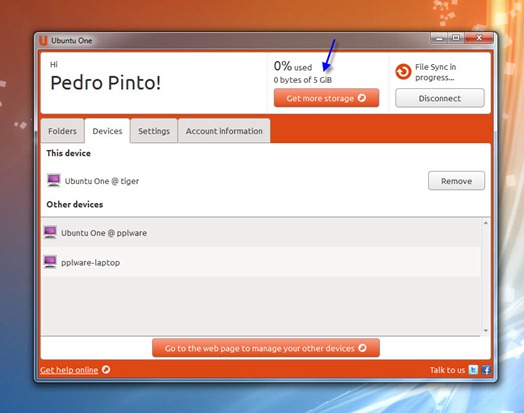Click the computer icon beside Ubuntu One @ pplware

coord(50,232)
